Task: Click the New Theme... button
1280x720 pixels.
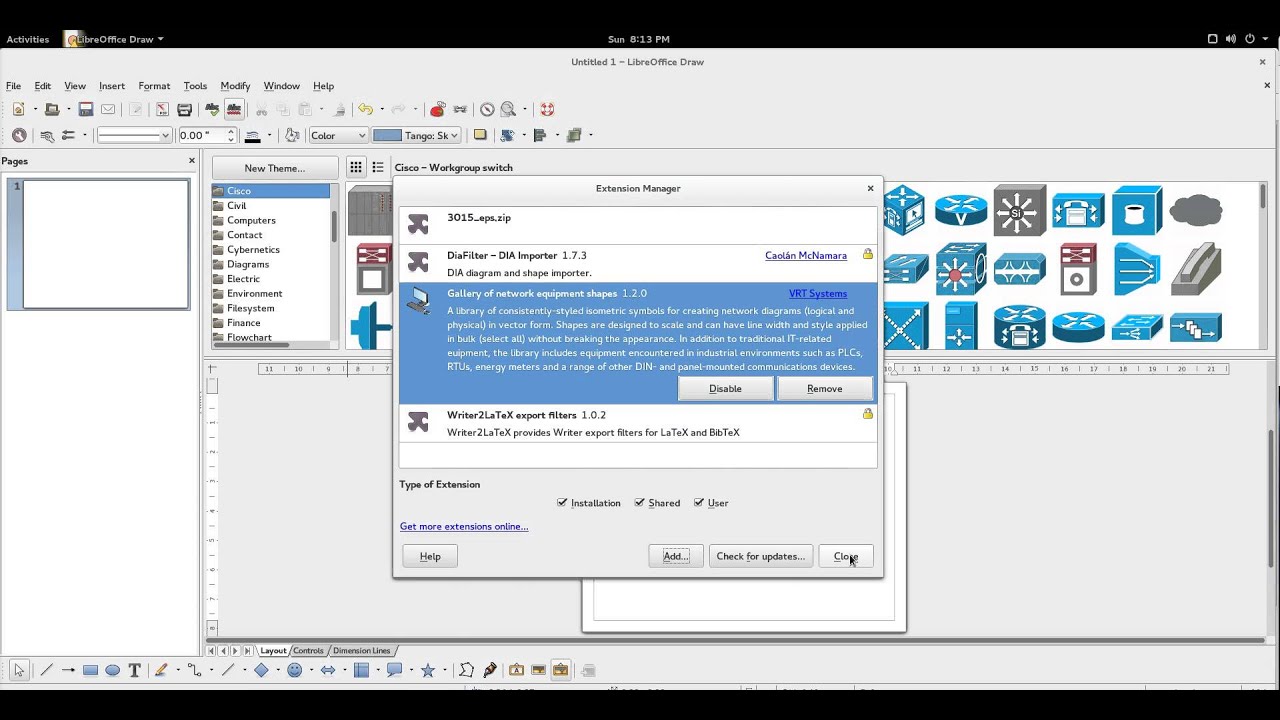Action: point(275,168)
